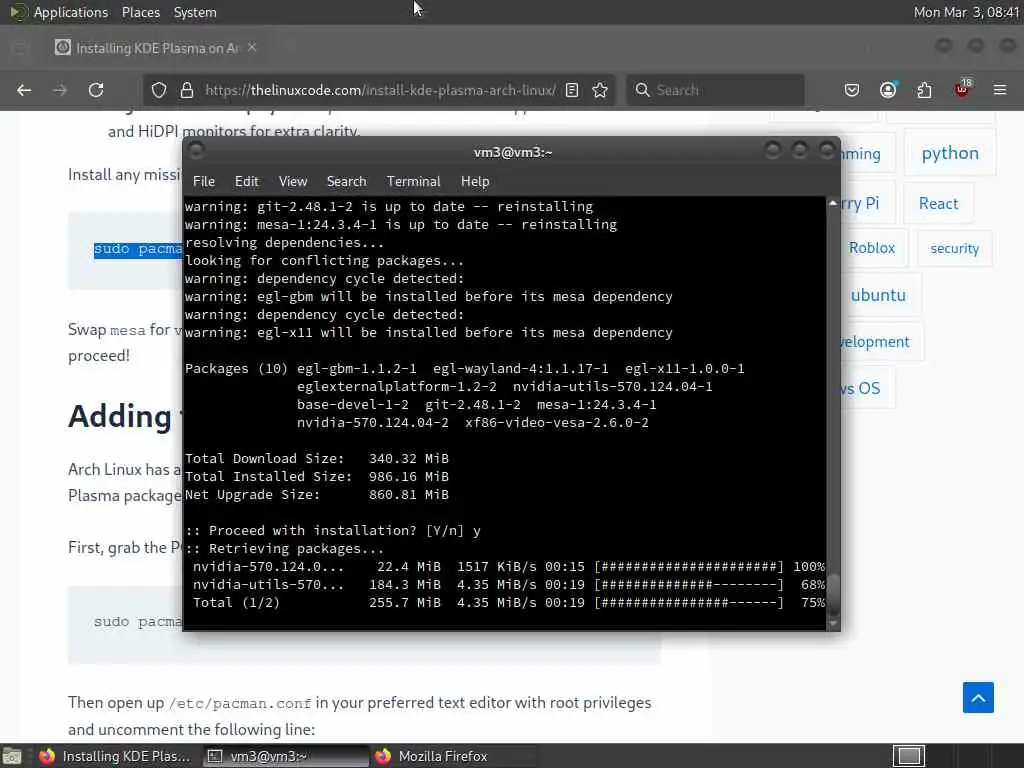Click the /etc/pacman.conf text in article
1024x768 pixels.
tap(240, 703)
